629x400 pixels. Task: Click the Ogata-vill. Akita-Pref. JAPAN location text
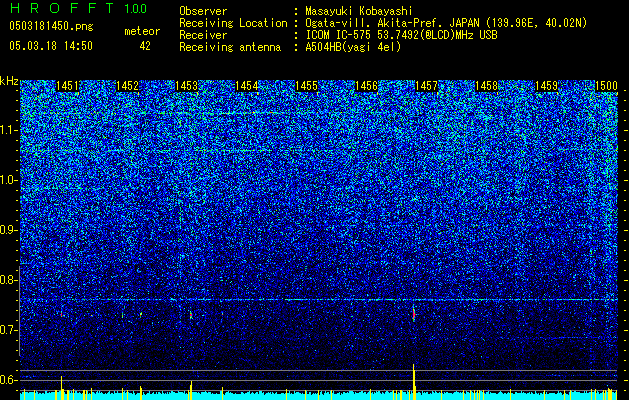click(446, 23)
